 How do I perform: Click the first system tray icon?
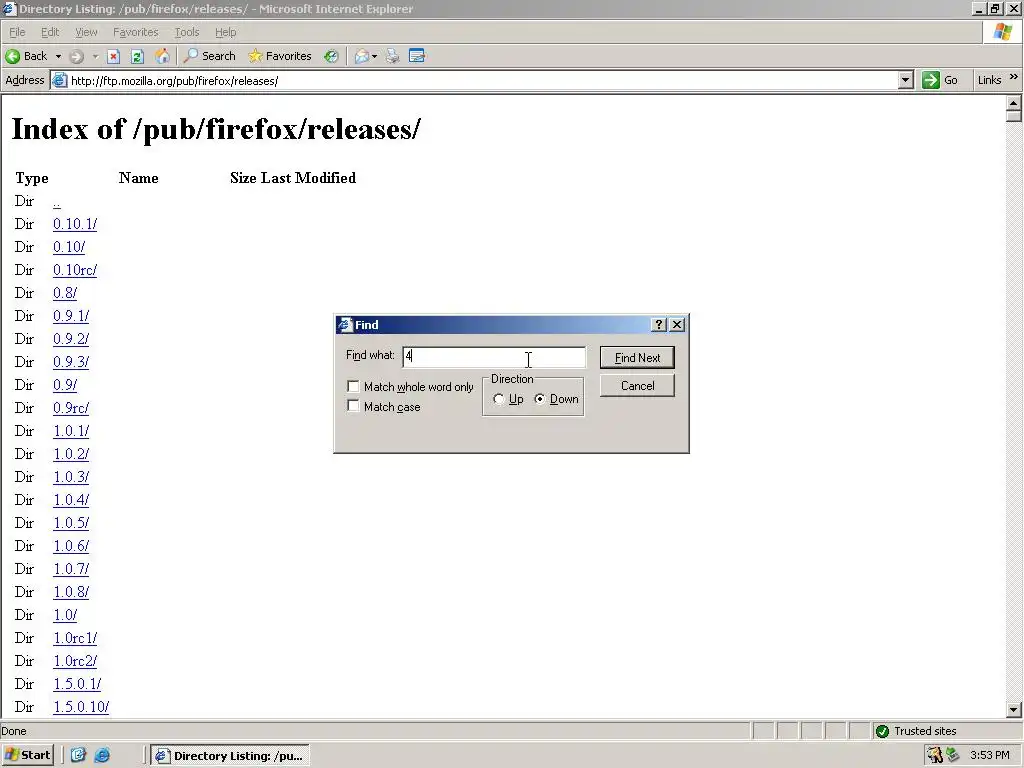click(935, 755)
